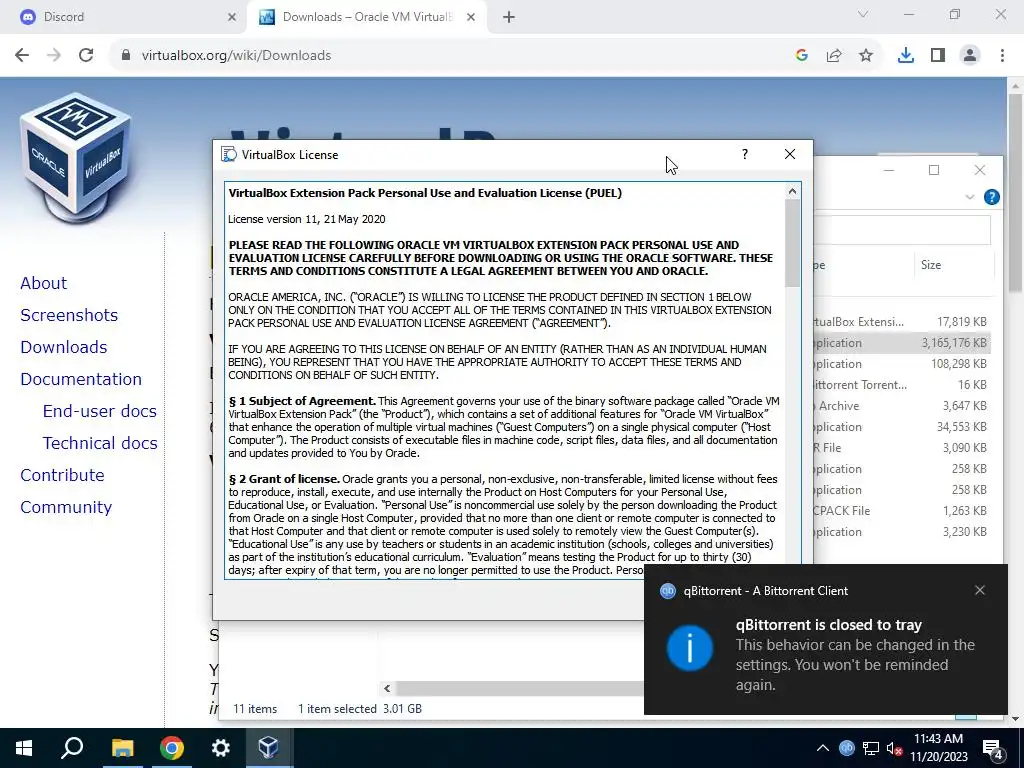Open network tray icon
The height and width of the screenshot is (768, 1024).
pos(871,748)
